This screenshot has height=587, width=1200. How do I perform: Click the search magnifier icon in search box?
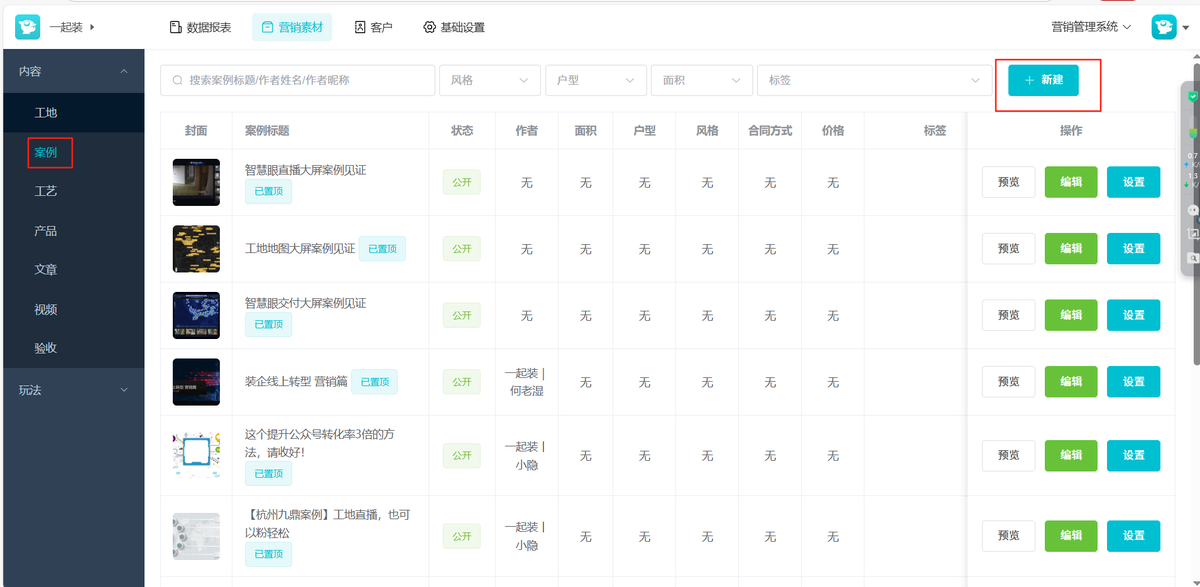(x=178, y=80)
